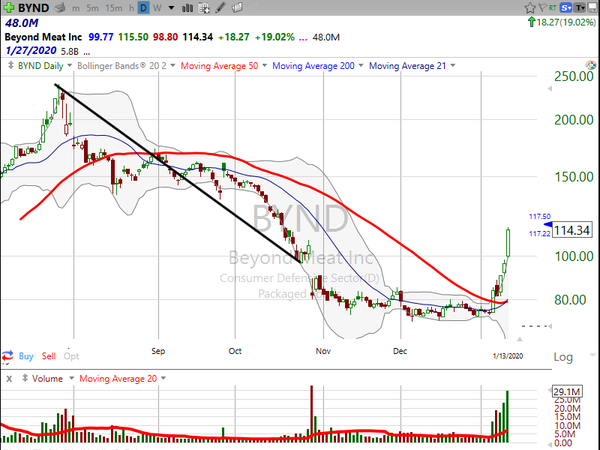The image size is (600, 450).
Task: Click the 117.50 blue price label
Action: point(540,217)
